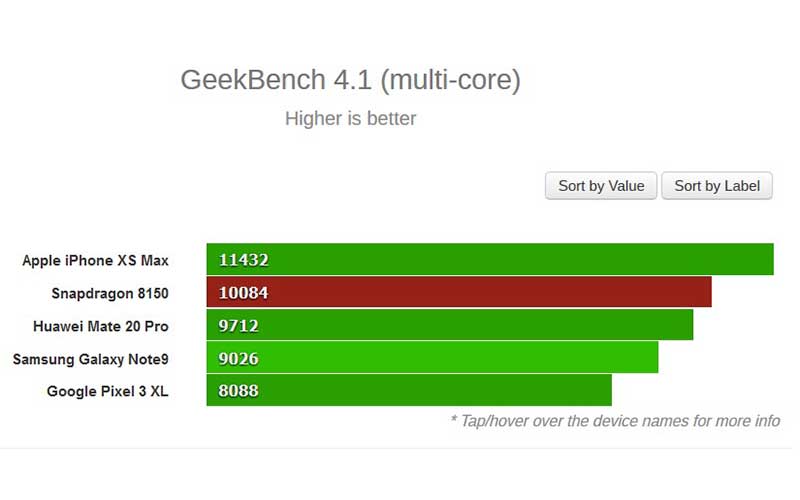Click the Google Pixel 3 XL bar

pos(409,390)
